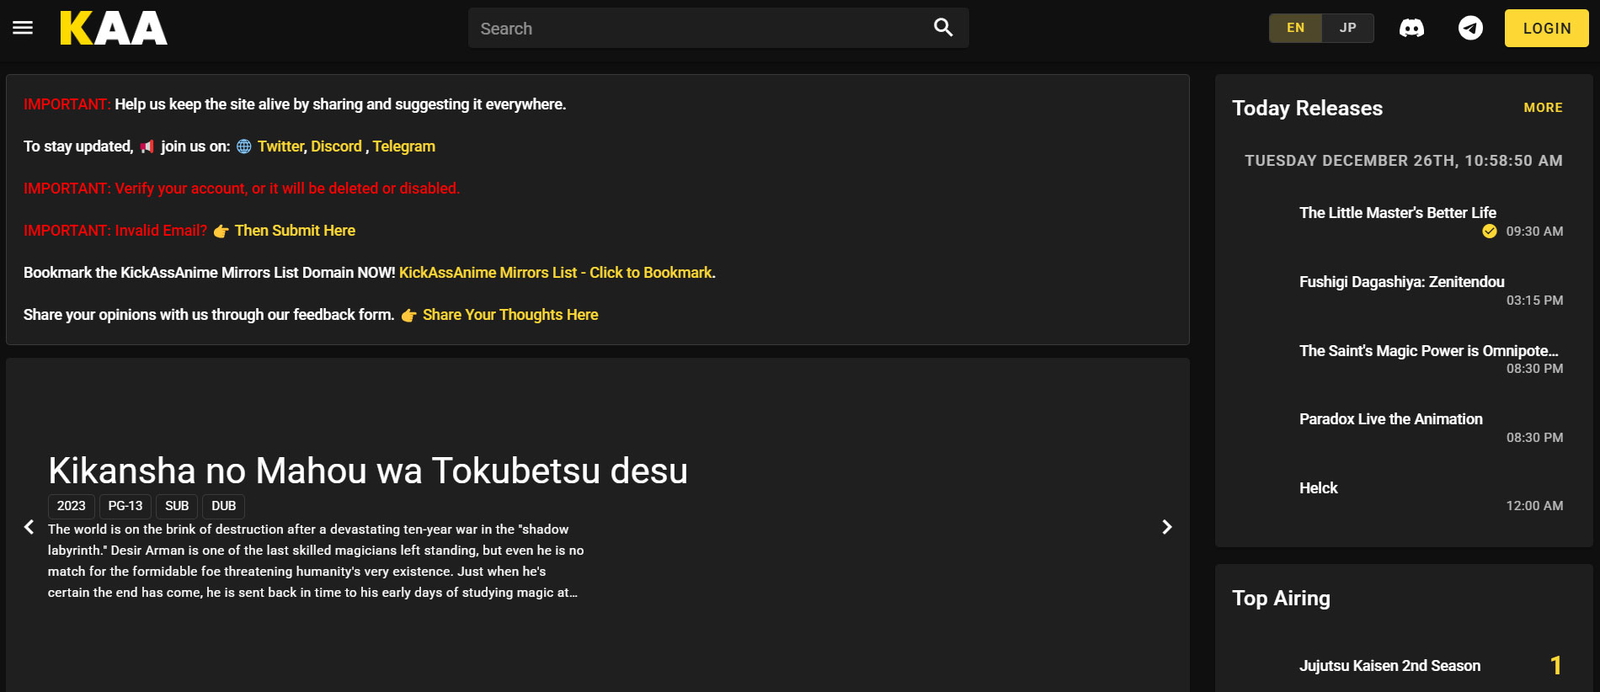
Task: Open KickAssAnime Mirrors List bookmark link
Action: [555, 272]
